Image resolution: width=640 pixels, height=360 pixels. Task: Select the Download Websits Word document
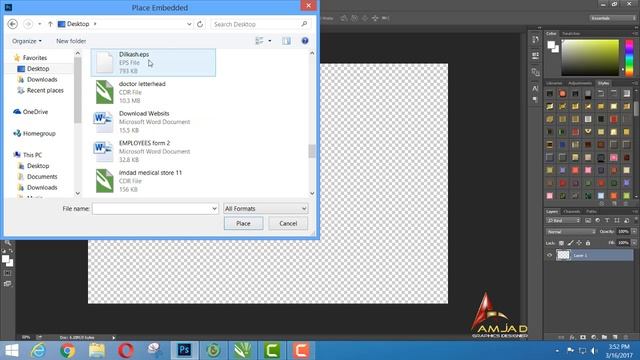pos(153,122)
